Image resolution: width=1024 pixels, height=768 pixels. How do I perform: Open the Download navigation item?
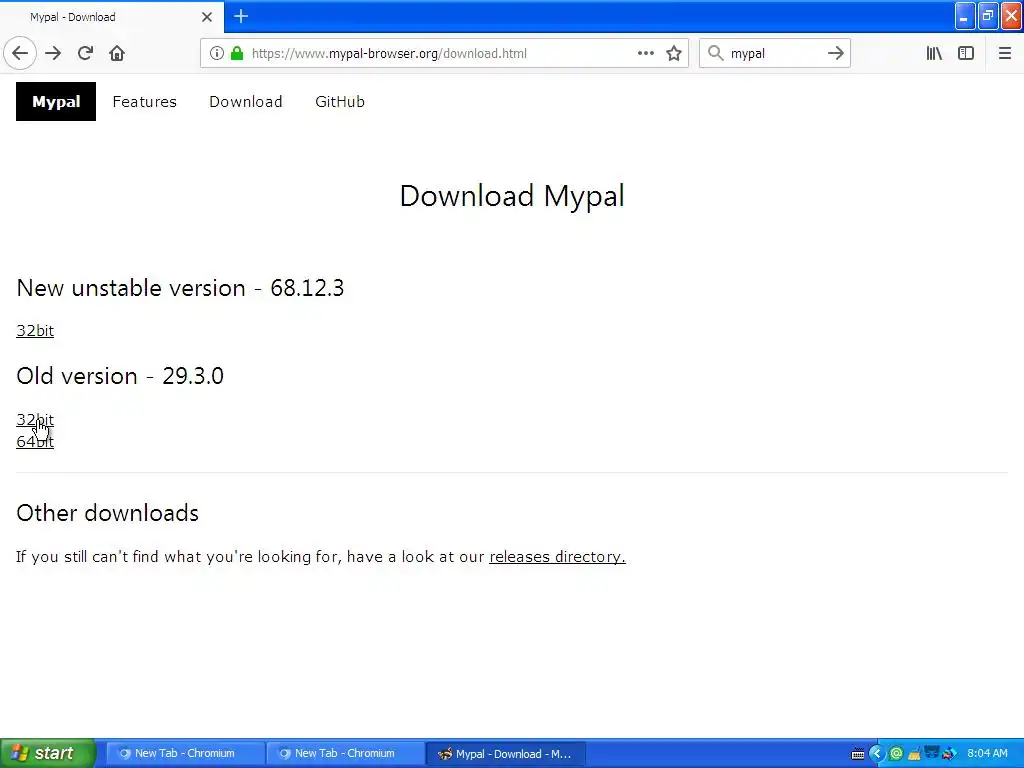[x=246, y=102]
